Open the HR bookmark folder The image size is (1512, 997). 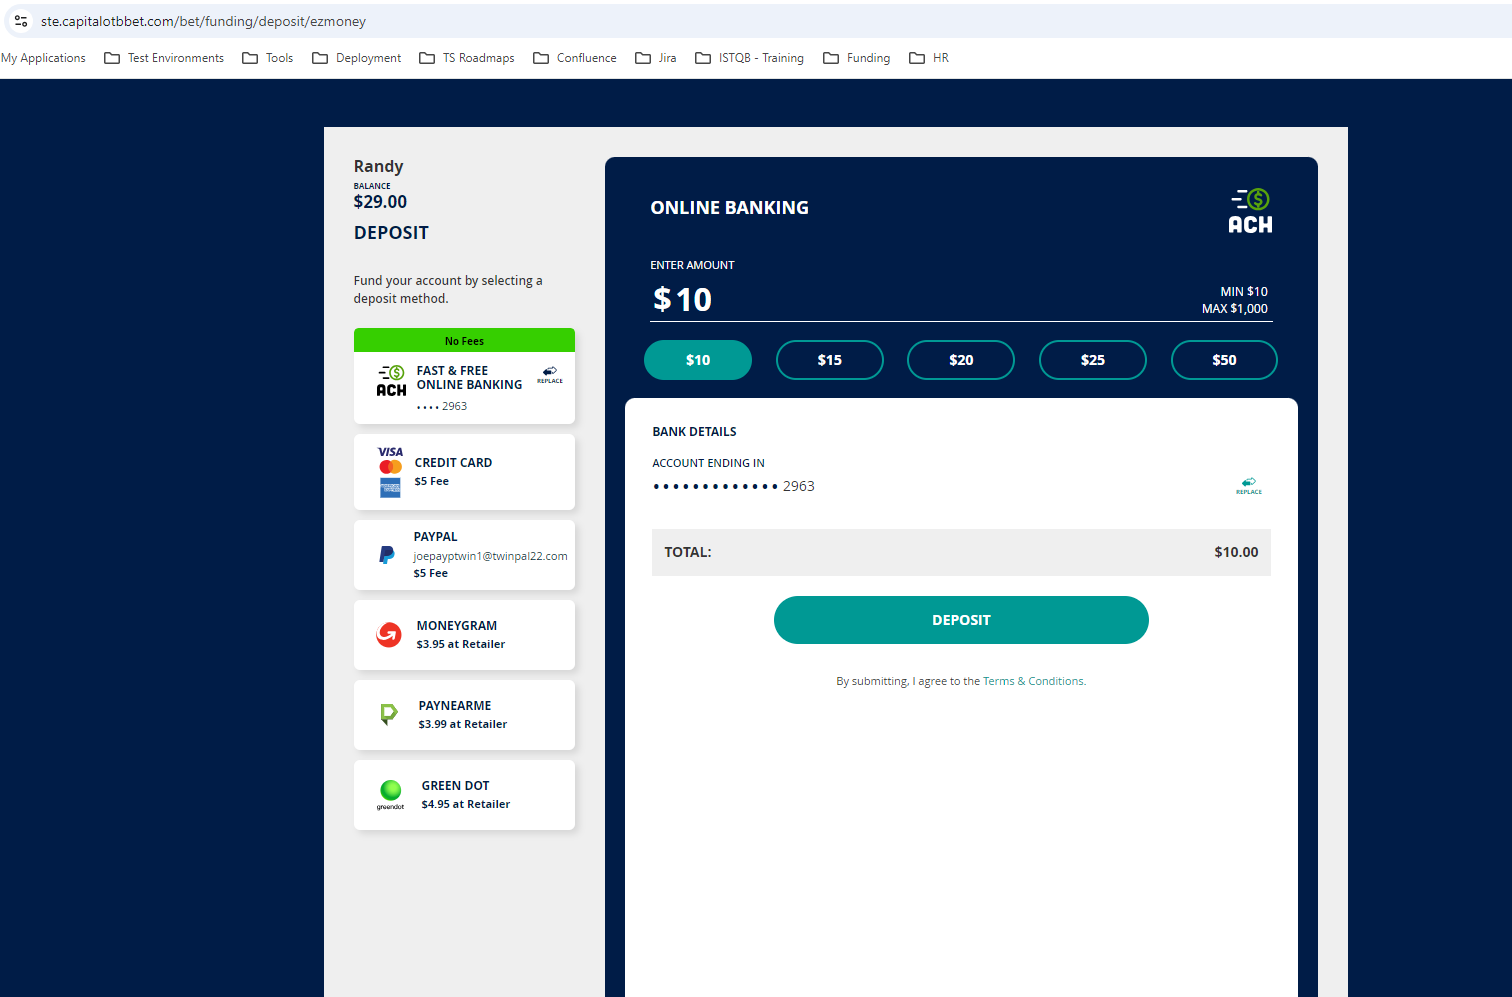pos(929,58)
